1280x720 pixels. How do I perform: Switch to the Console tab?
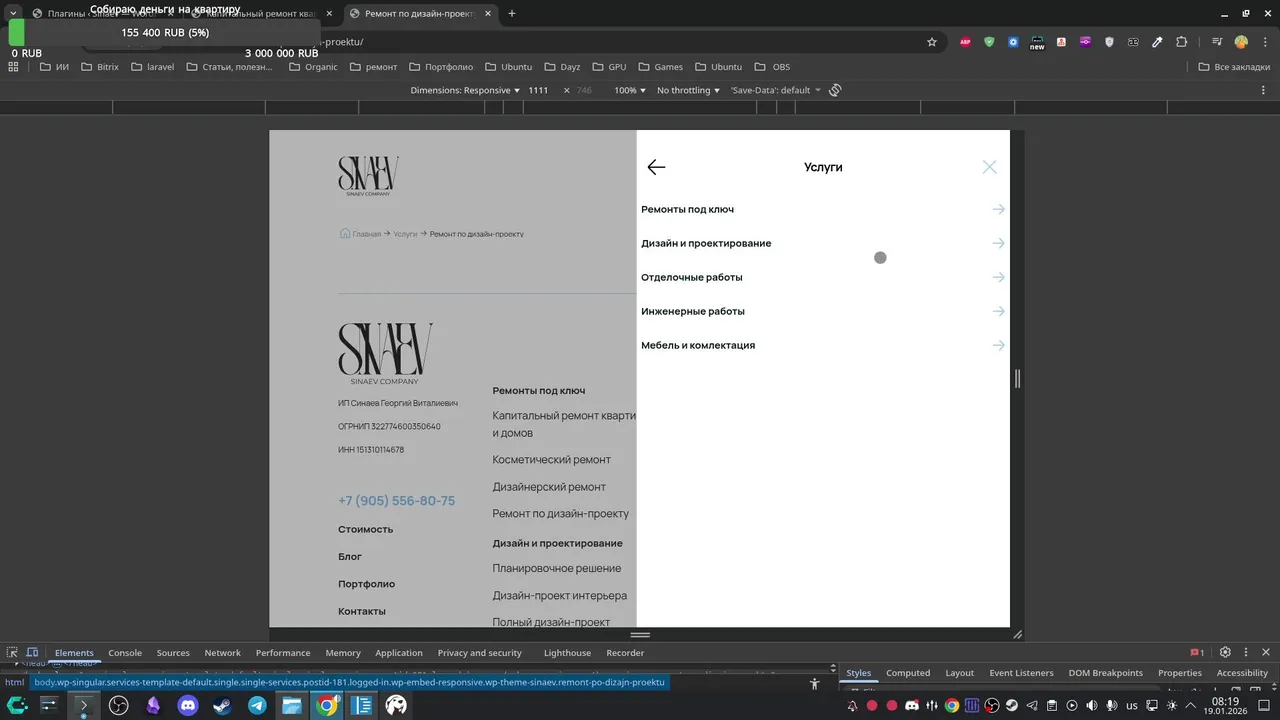pyautogui.click(x=125, y=653)
